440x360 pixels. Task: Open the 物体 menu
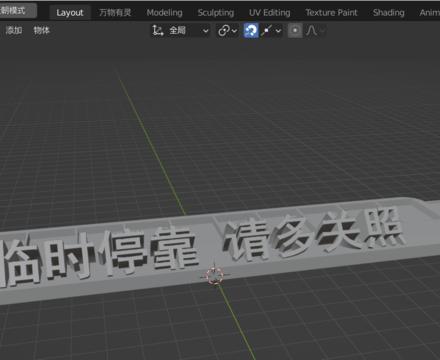coord(42,30)
